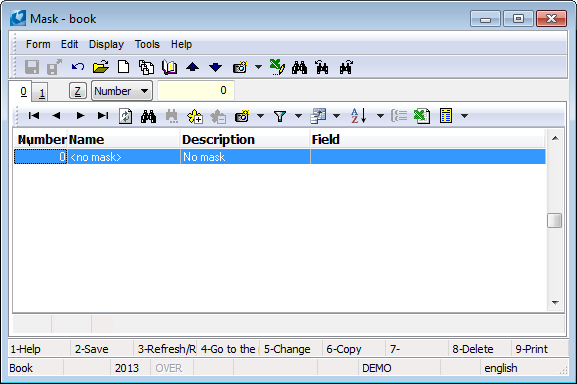Screen dimensions: 577x384
Task: Open dropdown arrow next to top camera icon
Action: pyautogui.click(x=258, y=67)
